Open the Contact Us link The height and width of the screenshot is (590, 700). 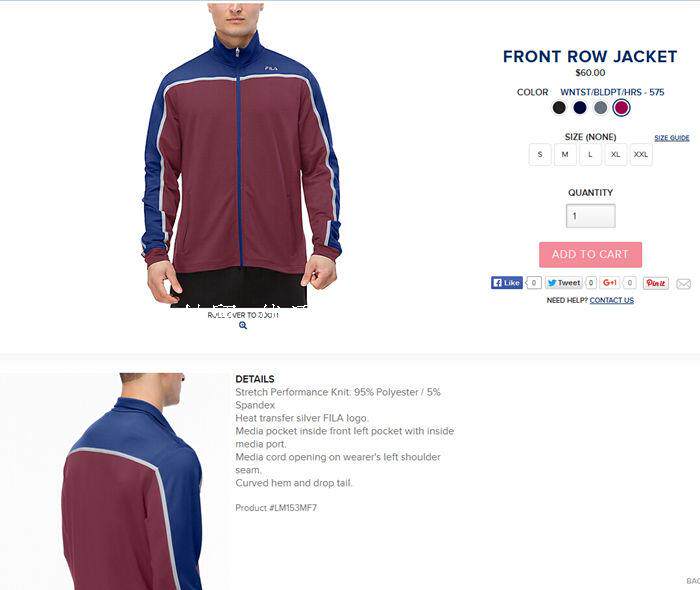[x=612, y=300]
